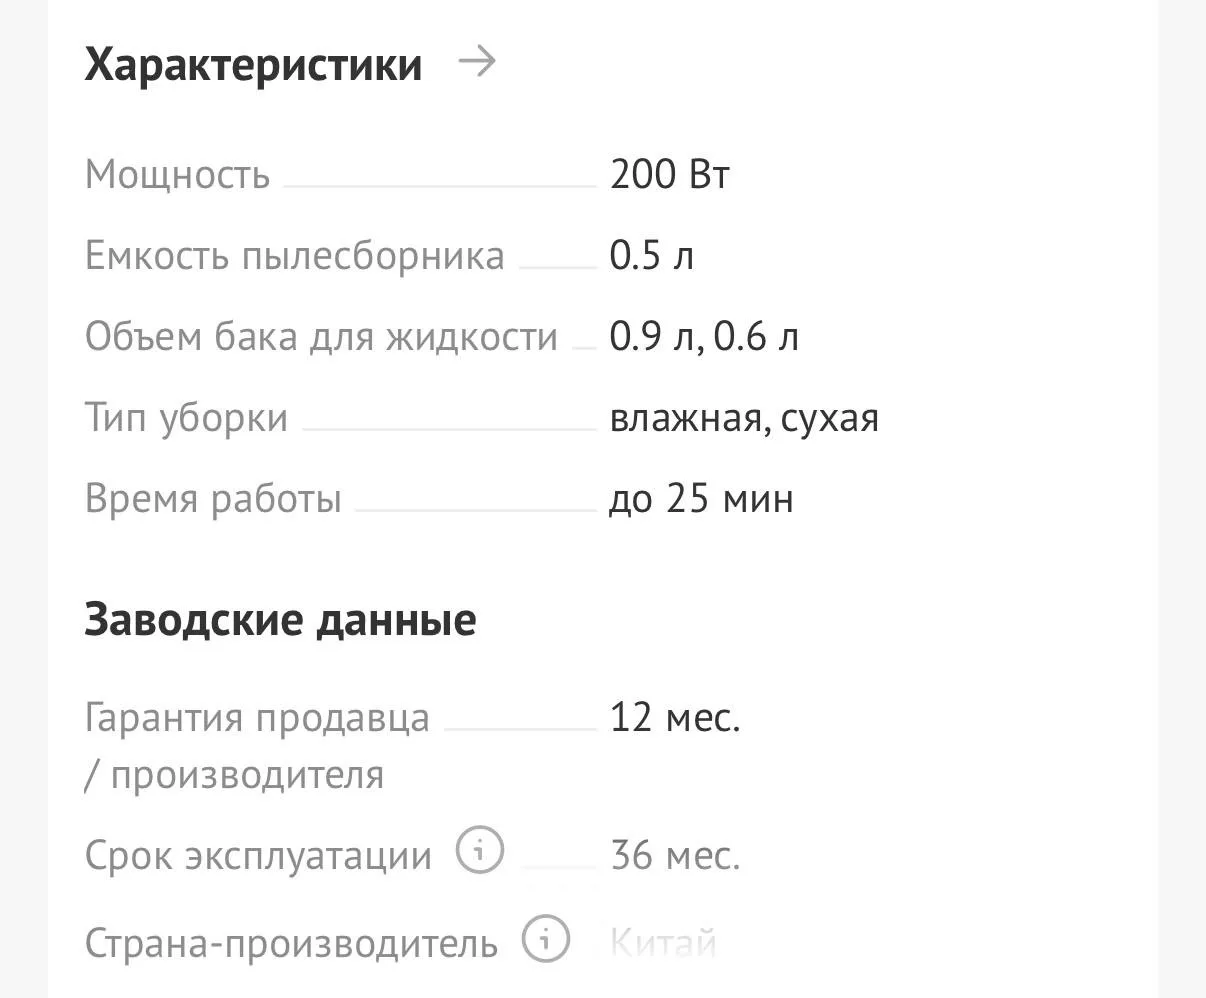Show info for Страна-производитель
Viewport: 1206px width, 998px height.
click(546, 939)
